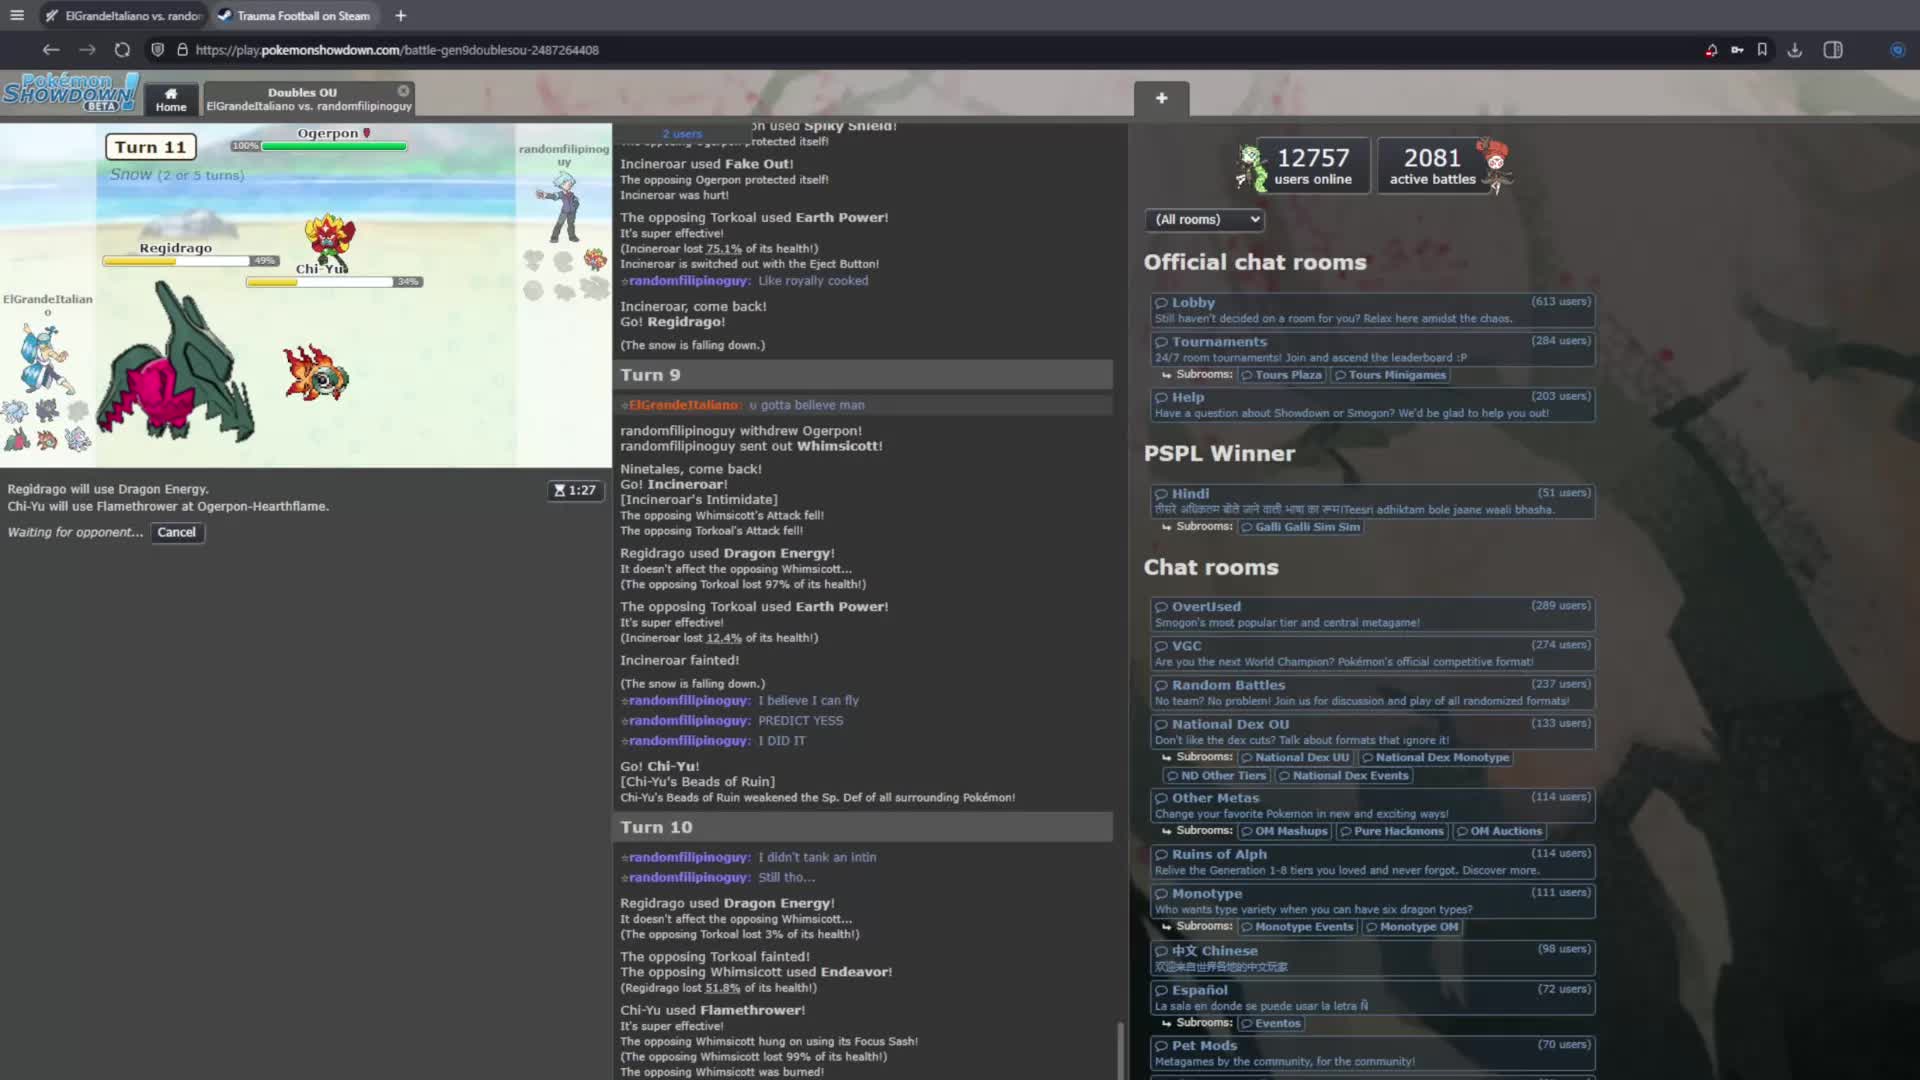Select the Doubles OU battle tab
This screenshot has height=1080, width=1920.
click(302, 99)
